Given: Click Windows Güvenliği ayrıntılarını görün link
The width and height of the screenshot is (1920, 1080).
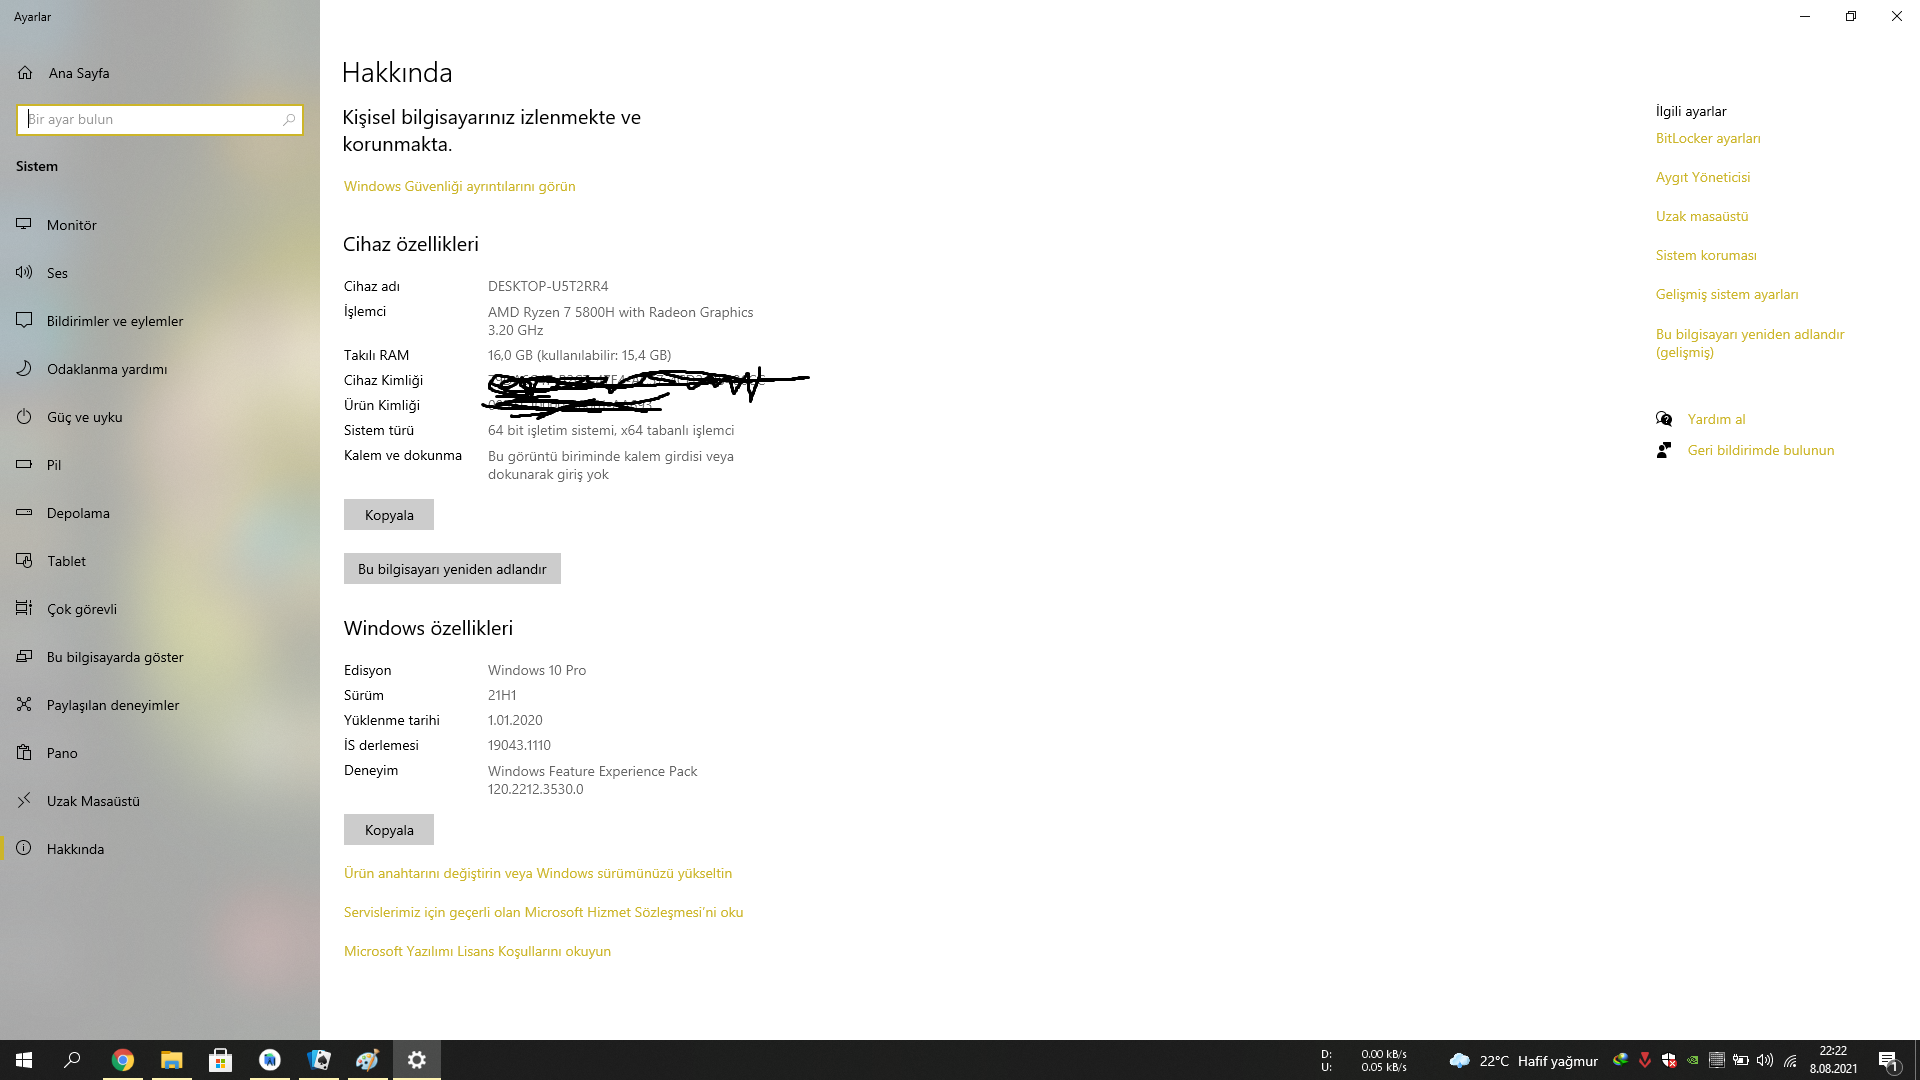Looking at the screenshot, I should (459, 186).
